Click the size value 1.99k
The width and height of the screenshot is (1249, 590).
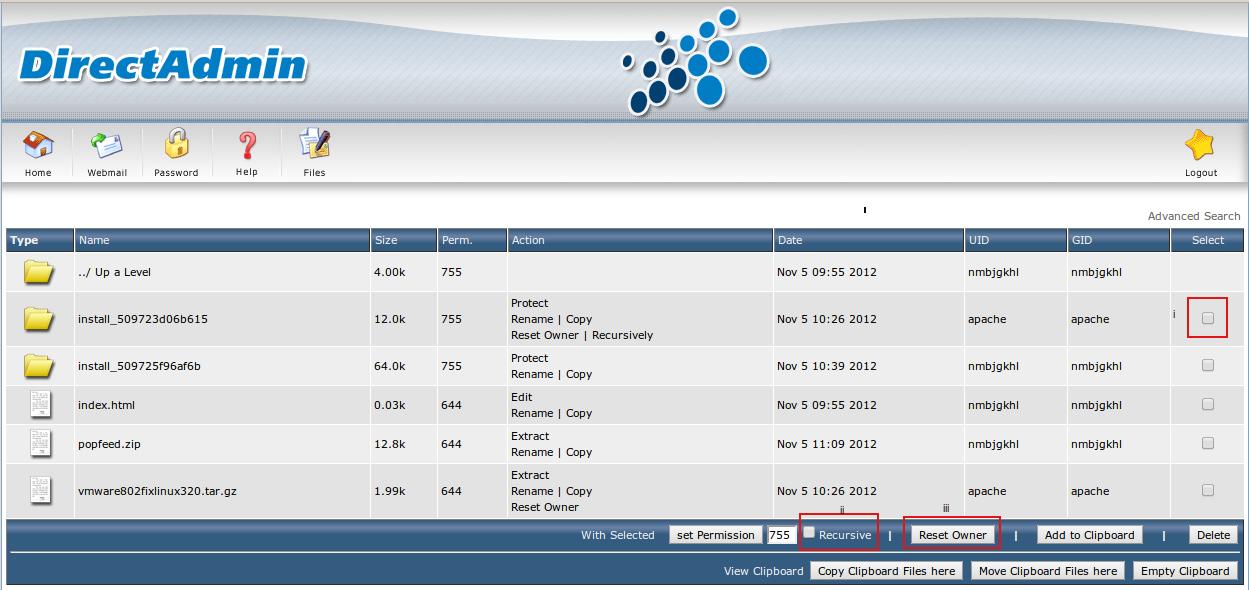click(x=390, y=491)
